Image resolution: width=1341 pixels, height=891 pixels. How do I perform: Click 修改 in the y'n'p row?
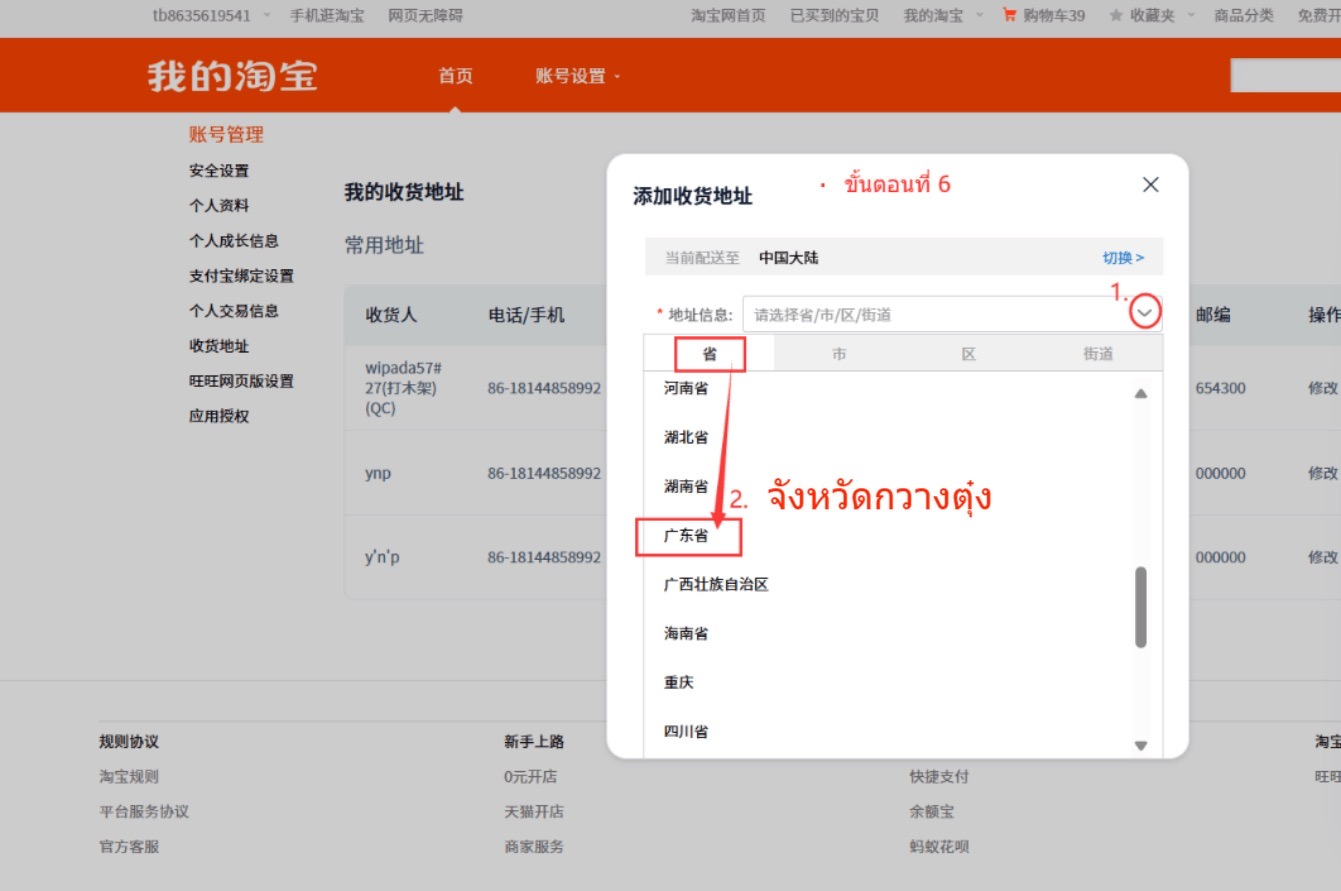[x=1323, y=557]
